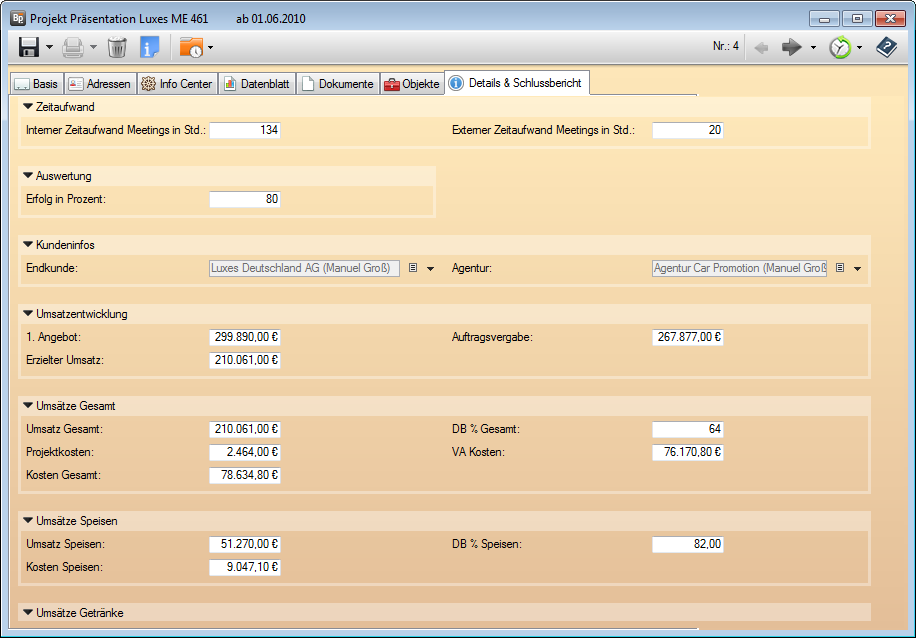Click the VA Kosten value field
Viewport: 916px width, 638px height.
[687, 452]
